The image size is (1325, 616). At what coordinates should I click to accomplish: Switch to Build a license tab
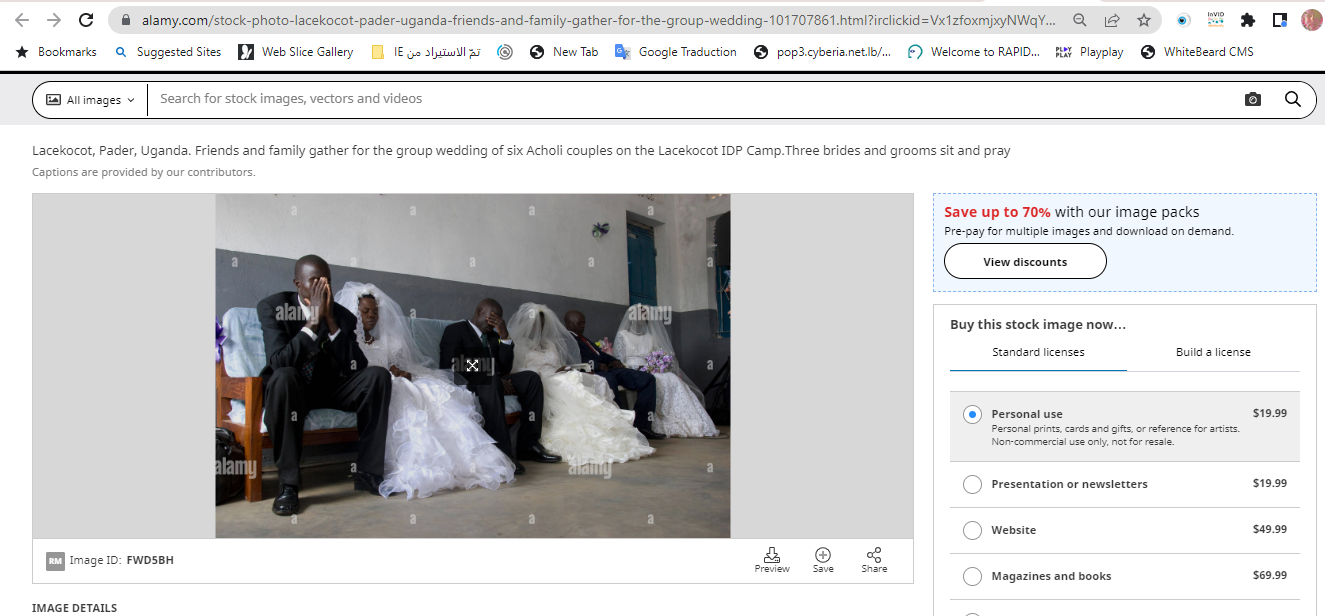click(x=1212, y=352)
